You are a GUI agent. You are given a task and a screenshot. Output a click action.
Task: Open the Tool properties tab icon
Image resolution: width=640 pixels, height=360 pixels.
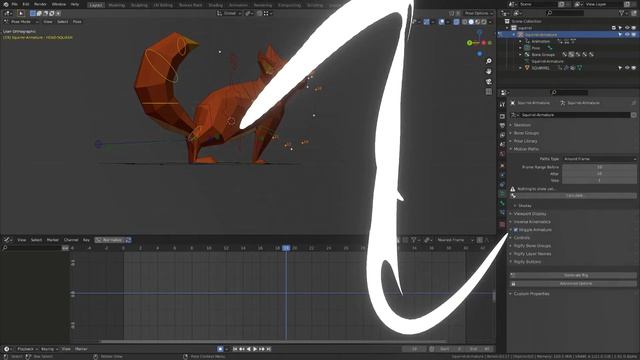coord(502,105)
